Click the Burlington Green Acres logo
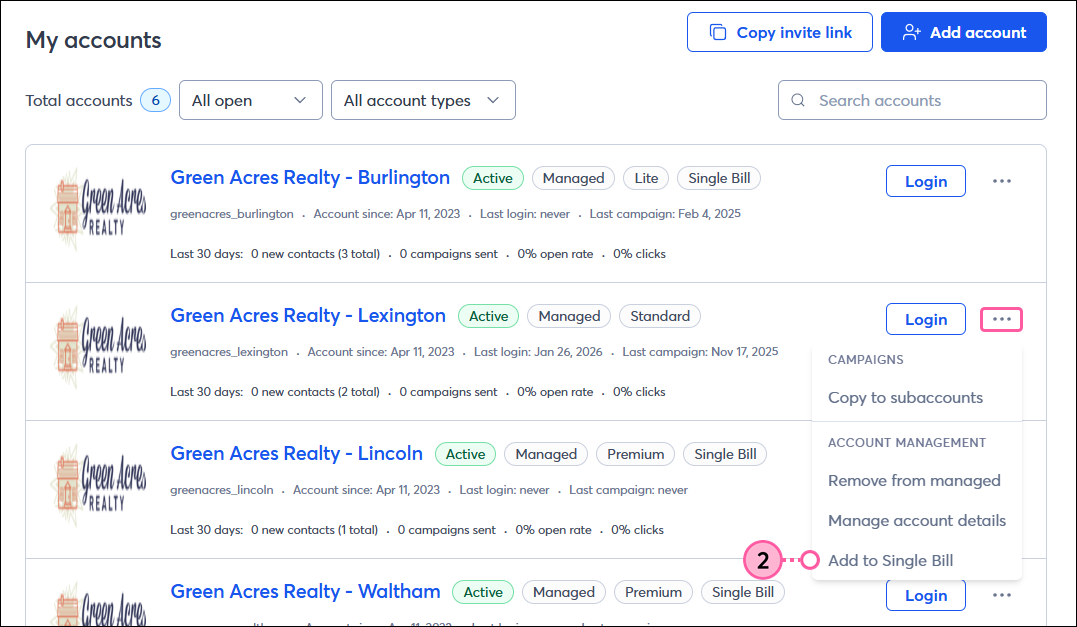This screenshot has width=1077, height=627. [x=100, y=210]
